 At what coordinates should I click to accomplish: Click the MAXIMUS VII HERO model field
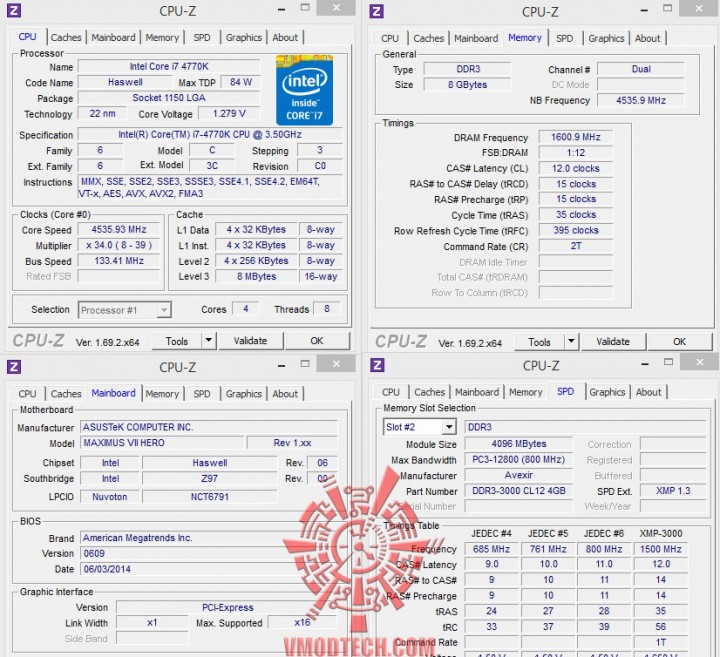point(163,443)
